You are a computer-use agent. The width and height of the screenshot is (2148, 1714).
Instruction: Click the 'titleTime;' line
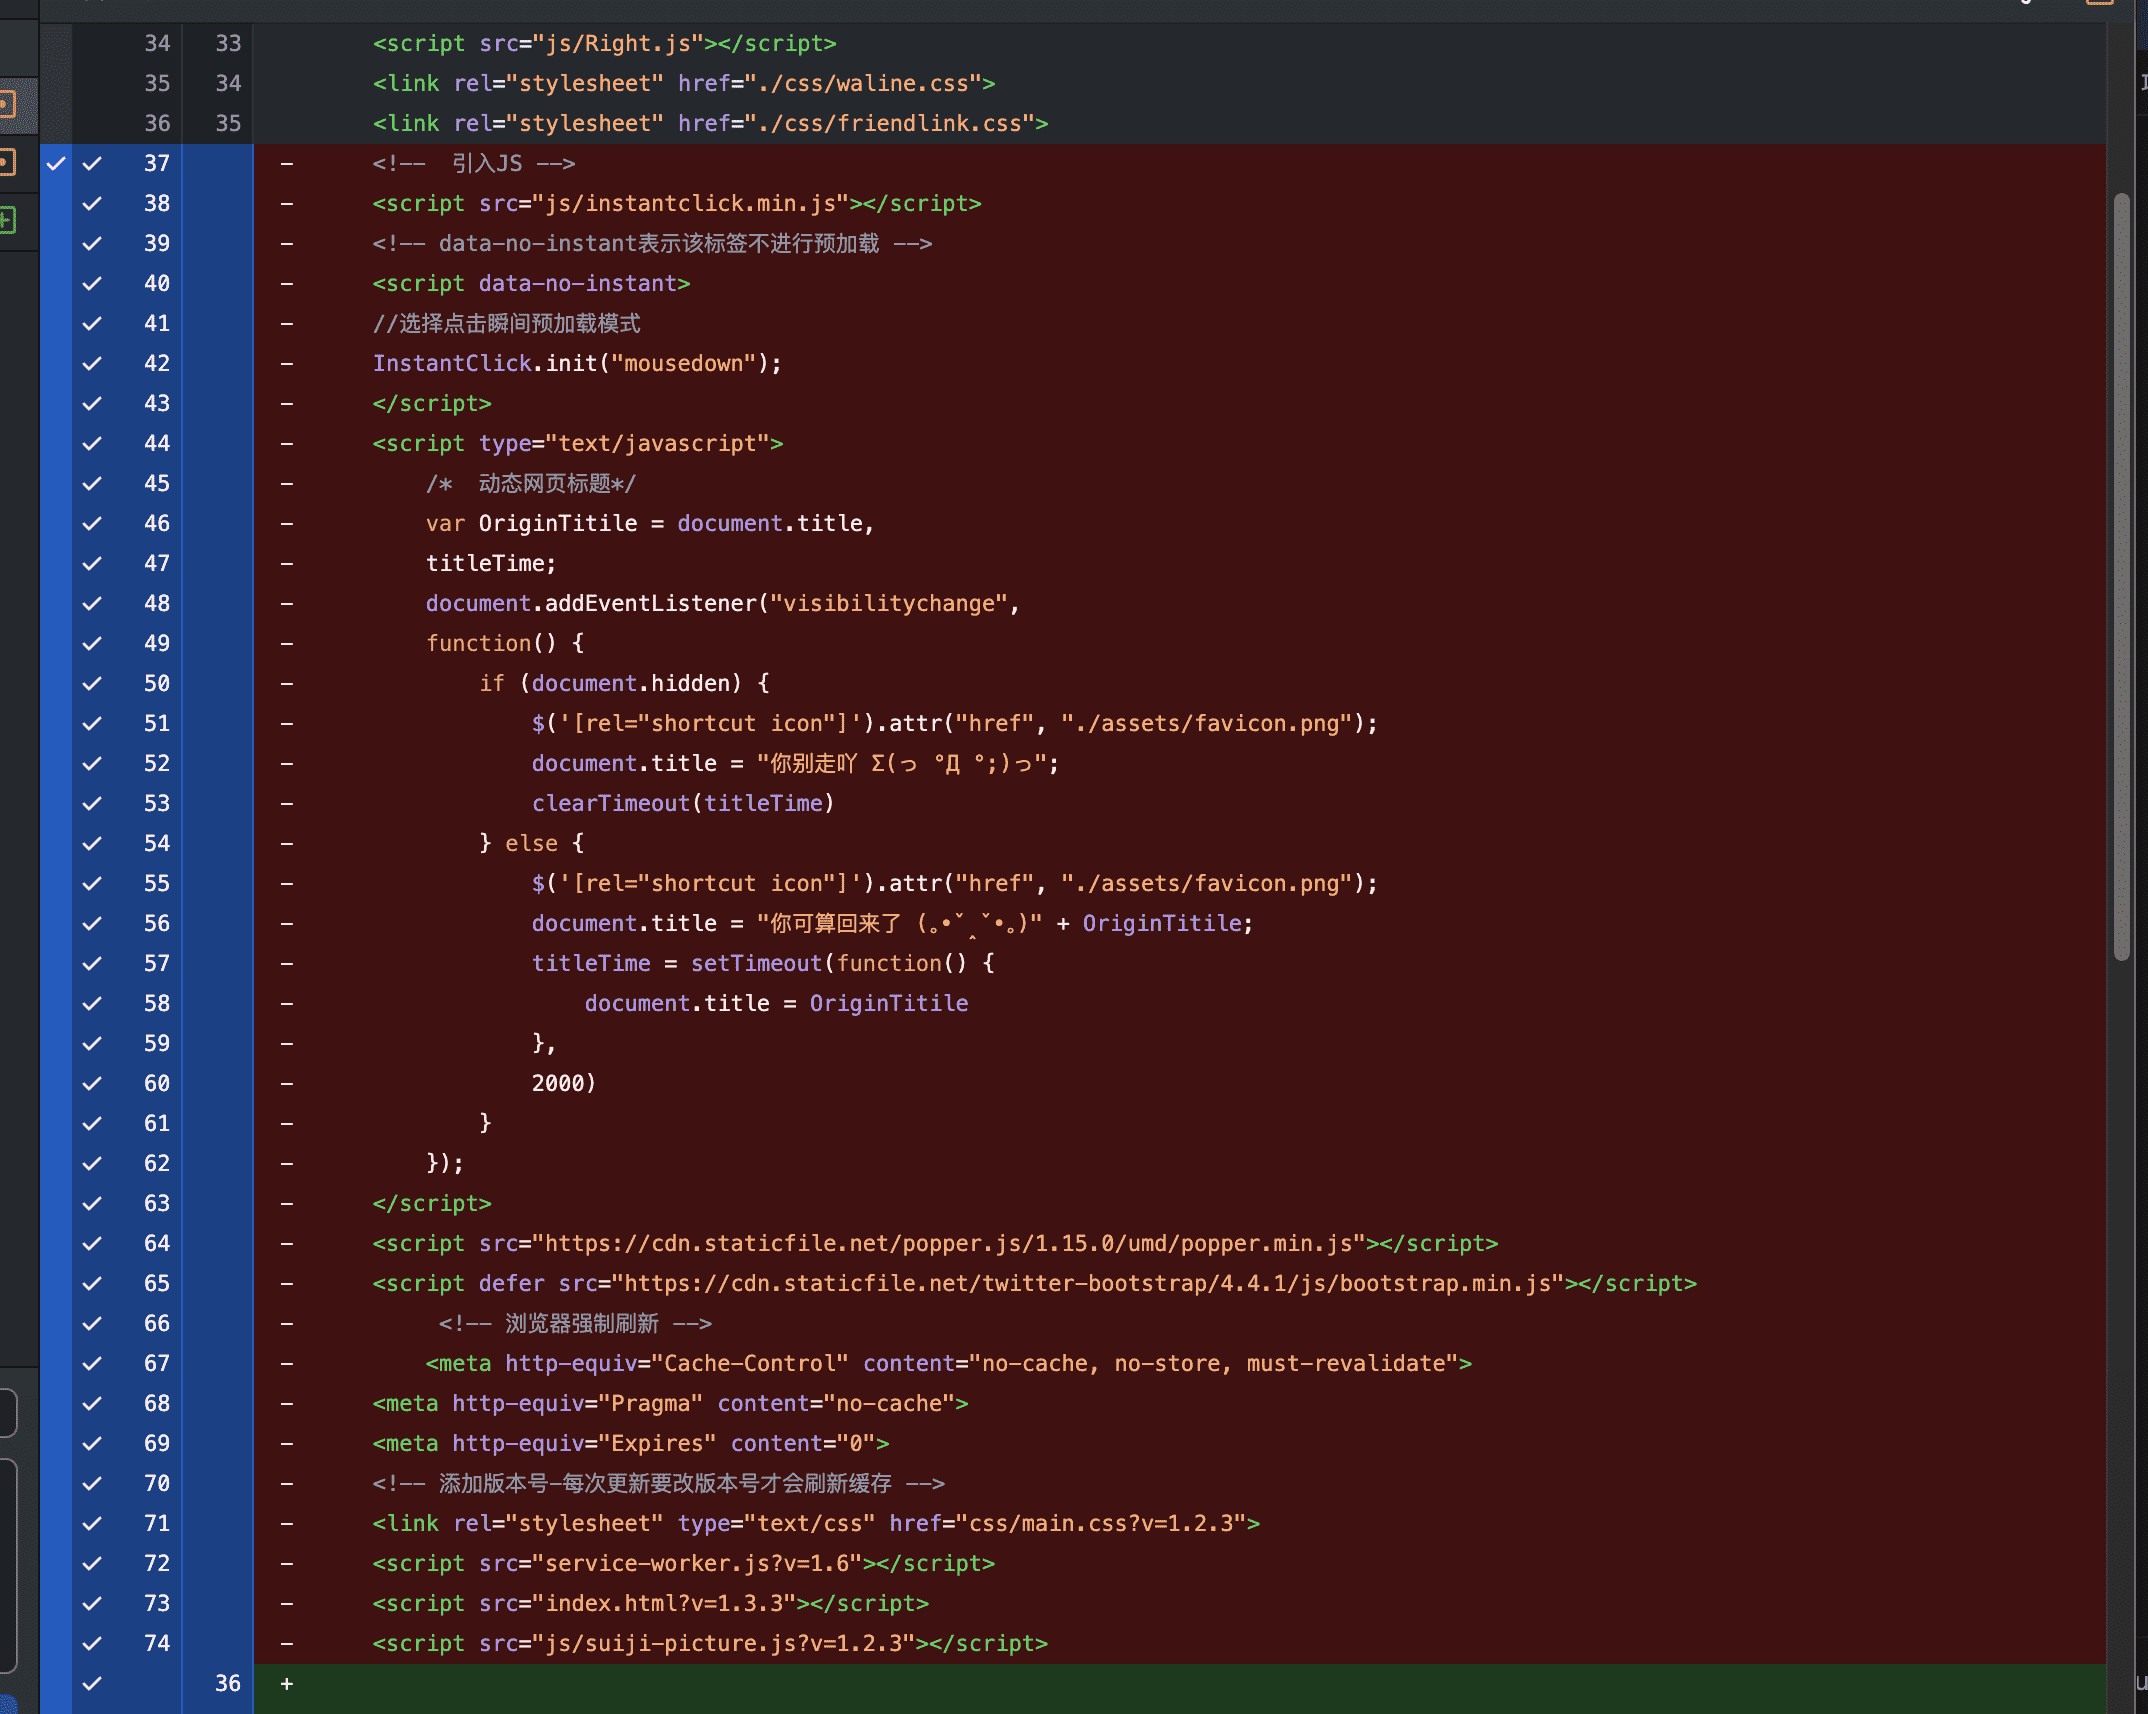pos(490,563)
